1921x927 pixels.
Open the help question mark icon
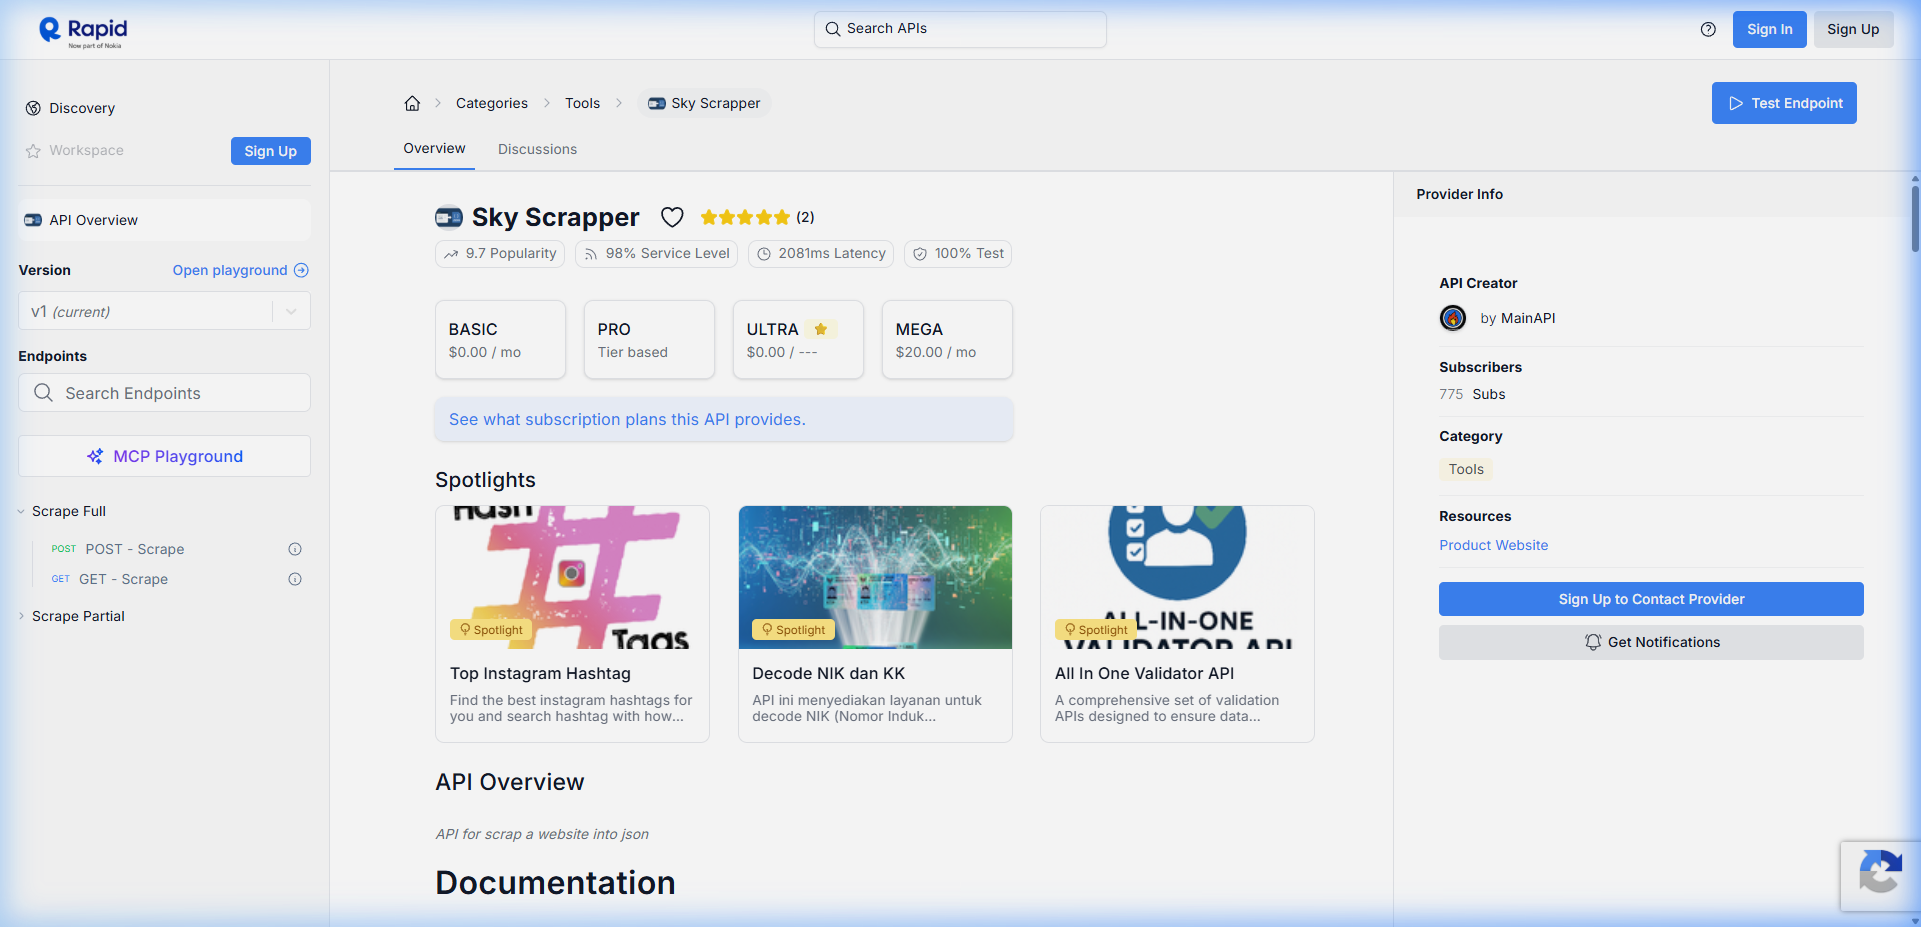click(1708, 29)
